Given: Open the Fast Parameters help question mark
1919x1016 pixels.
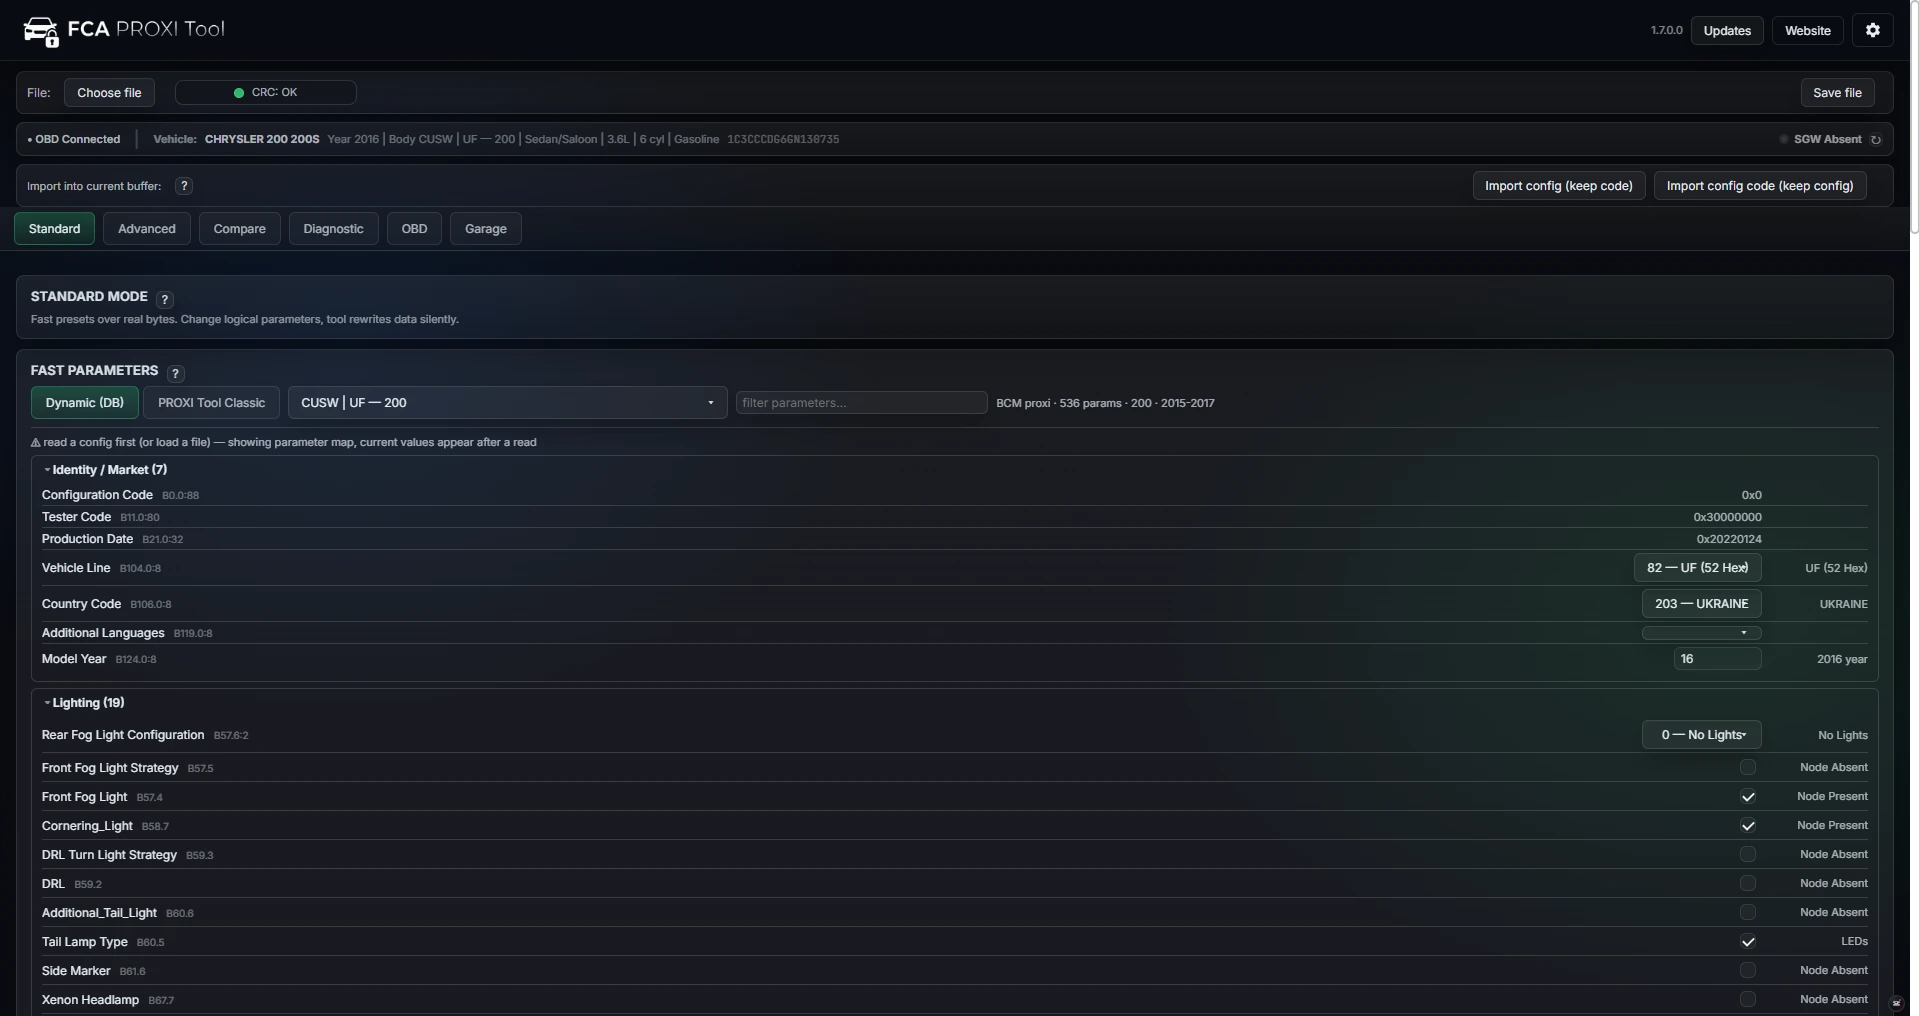Looking at the screenshot, I should [x=176, y=373].
